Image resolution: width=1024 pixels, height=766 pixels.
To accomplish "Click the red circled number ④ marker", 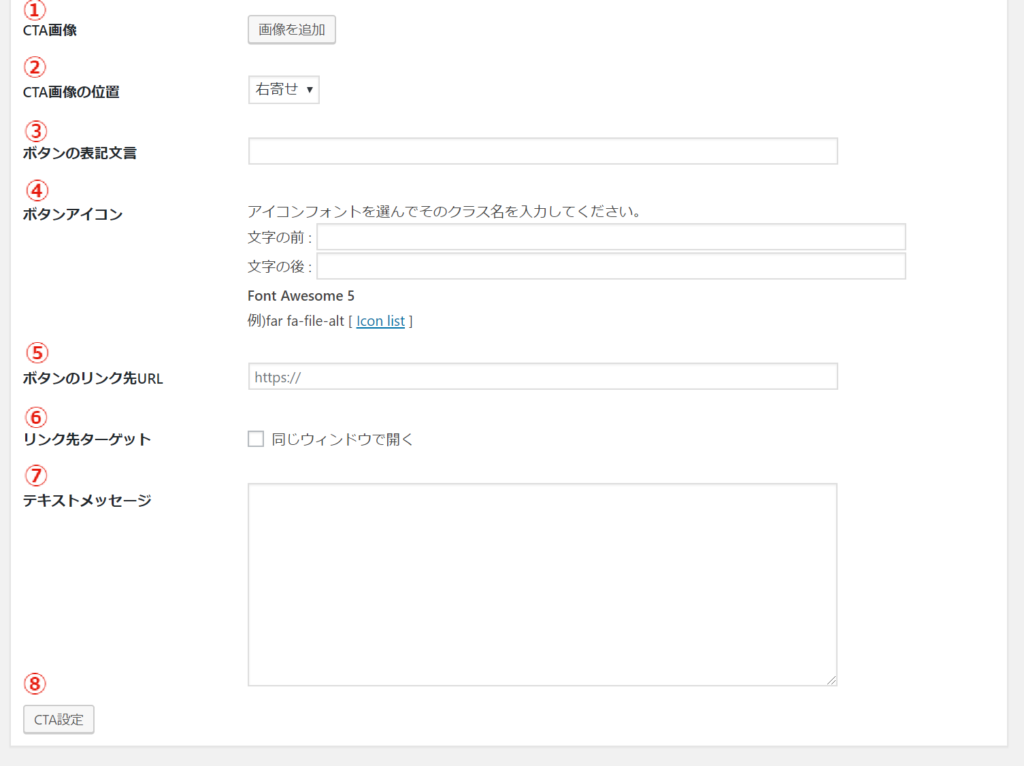I will [35, 190].
